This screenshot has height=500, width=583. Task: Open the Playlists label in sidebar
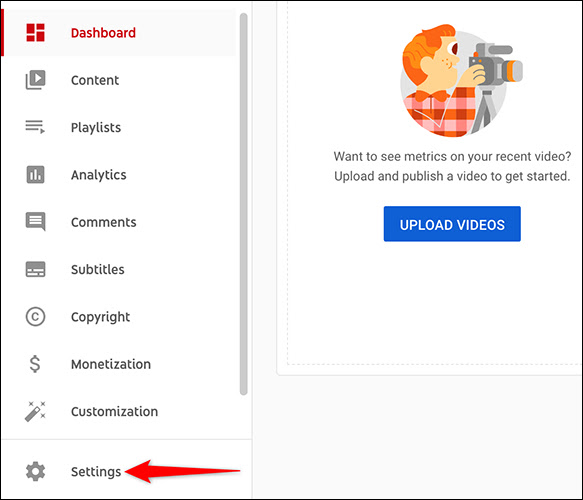pyautogui.click(x=96, y=128)
